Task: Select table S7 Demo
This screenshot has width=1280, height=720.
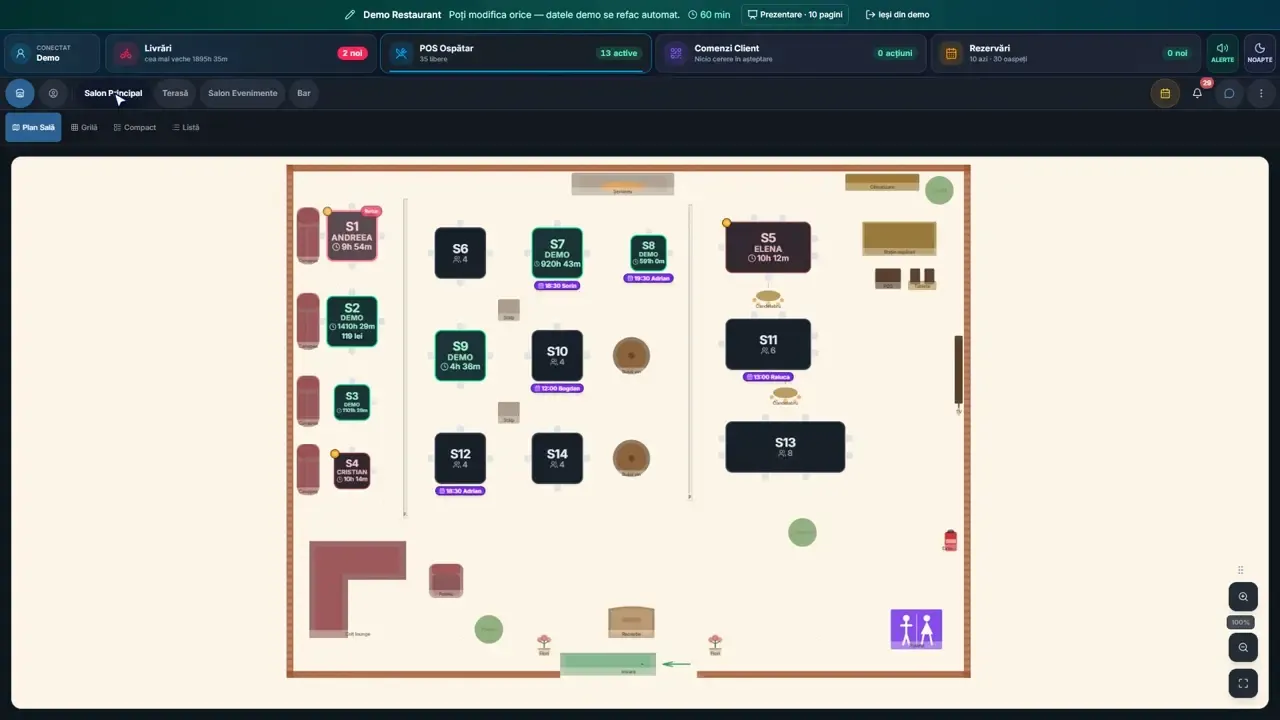Action: [x=557, y=253]
